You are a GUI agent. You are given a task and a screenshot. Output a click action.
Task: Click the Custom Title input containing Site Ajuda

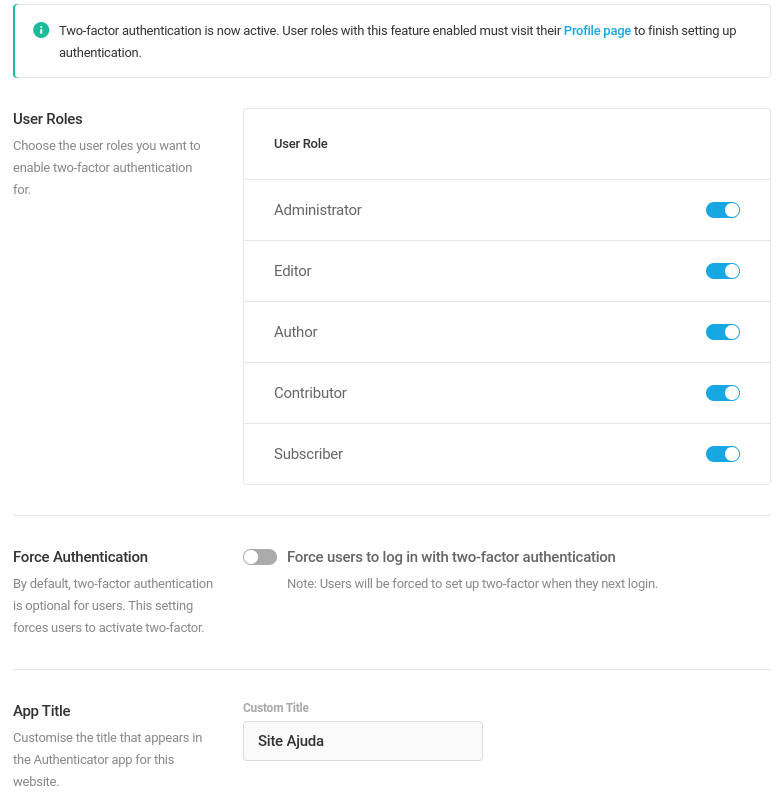click(x=363, y=741)
